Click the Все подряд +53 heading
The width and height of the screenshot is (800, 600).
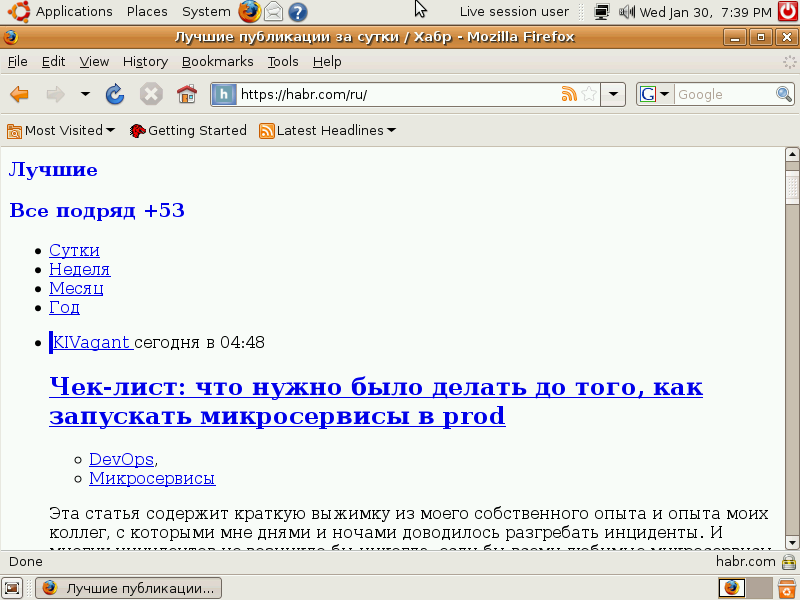tap(97, 211)
